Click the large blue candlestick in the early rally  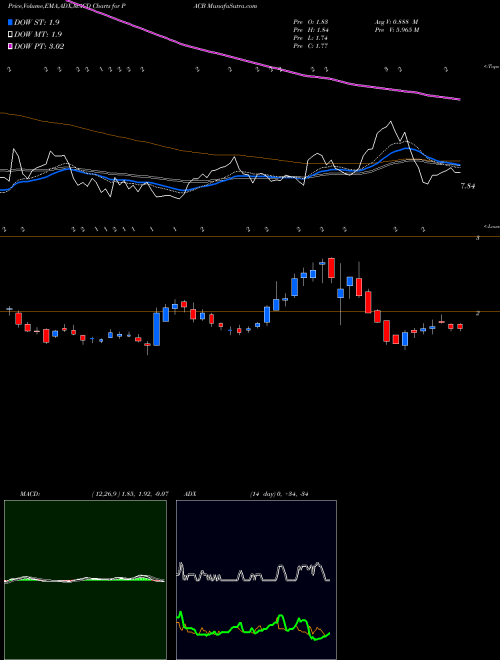coord(157,329)
